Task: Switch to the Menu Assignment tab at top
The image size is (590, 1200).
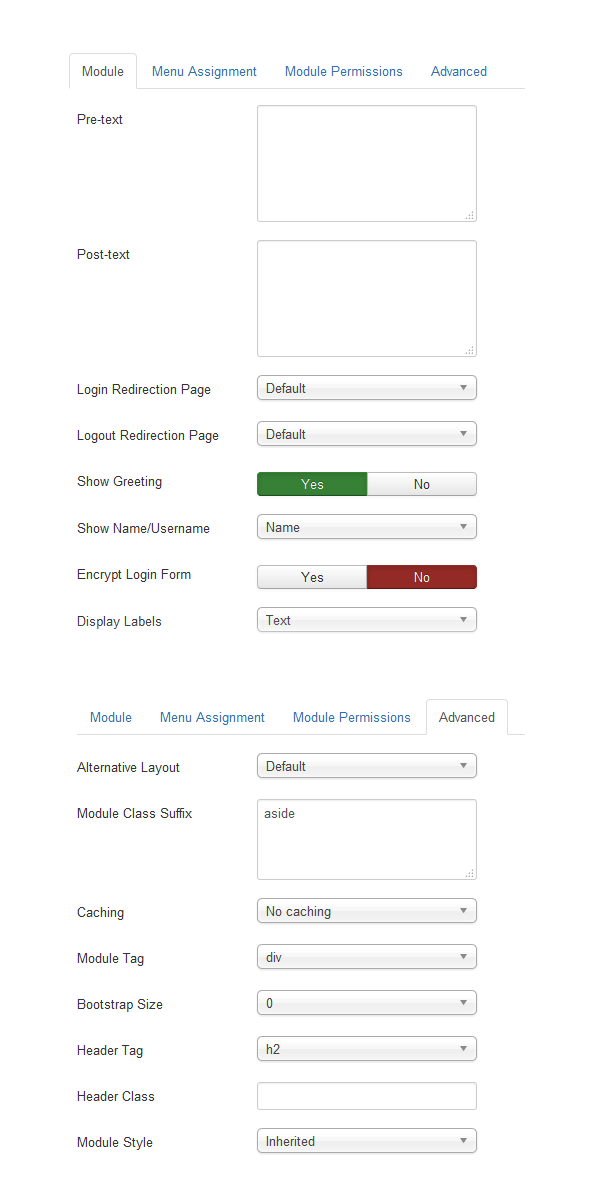Action: [204, 71]
